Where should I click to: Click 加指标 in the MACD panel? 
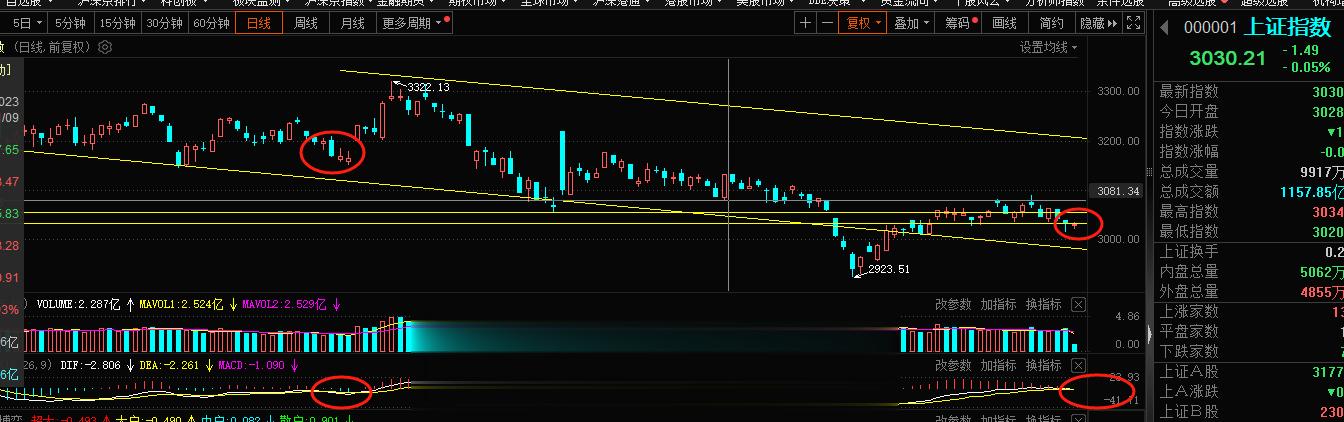pos(998,365)
